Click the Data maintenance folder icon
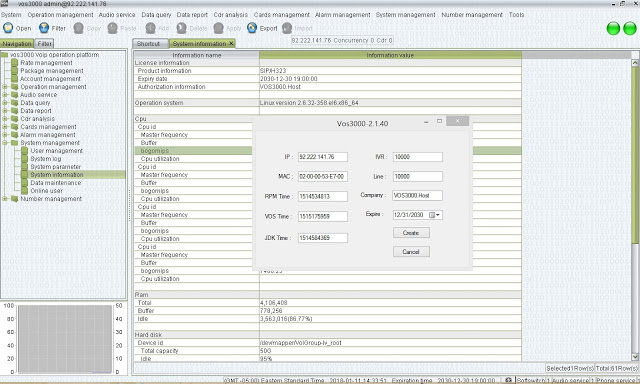The width and height of the screenshot is (640, 384). coord(24,183)
